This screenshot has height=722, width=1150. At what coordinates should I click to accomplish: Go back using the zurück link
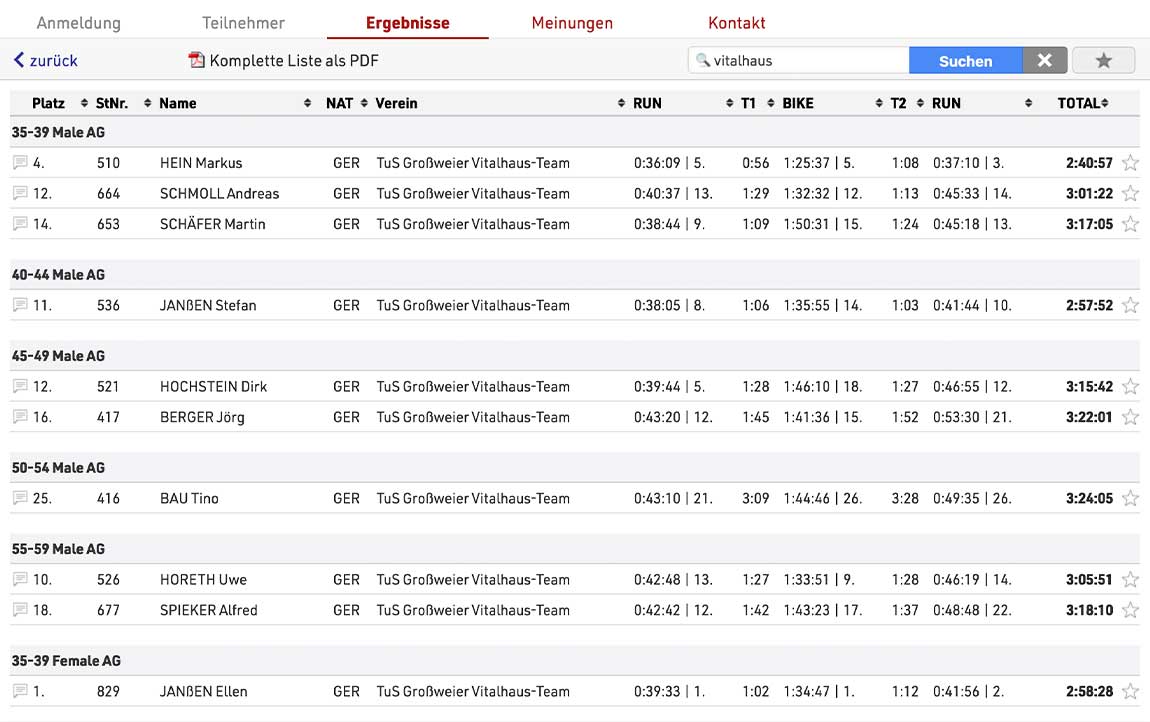click(x=45, y=60)
